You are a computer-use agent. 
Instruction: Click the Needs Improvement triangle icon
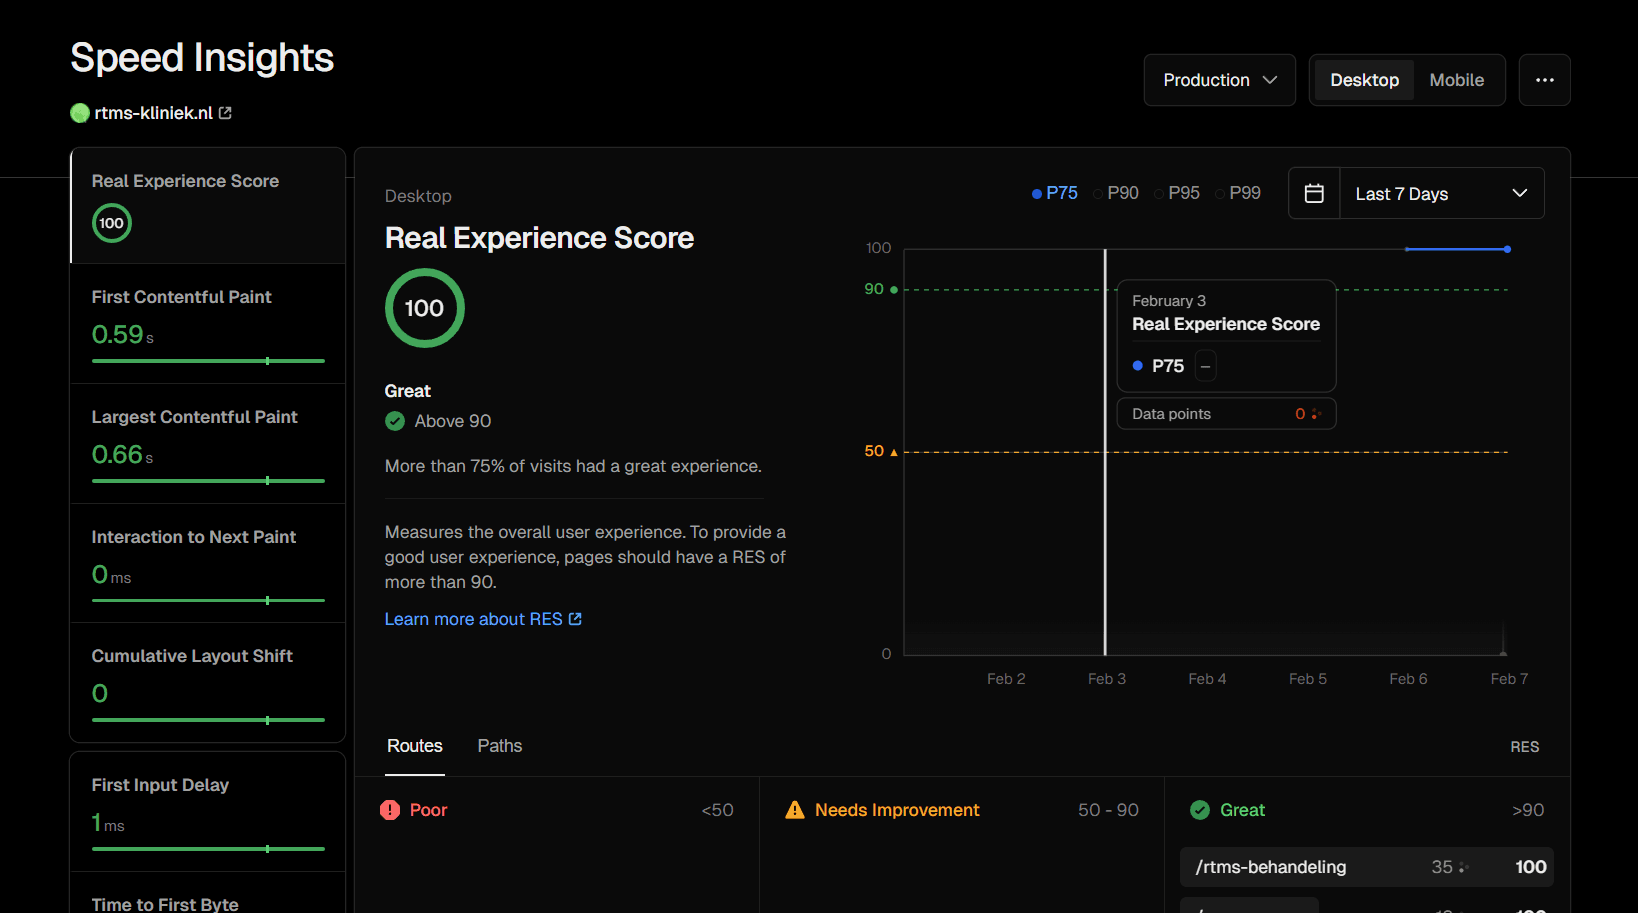(795, 810)
